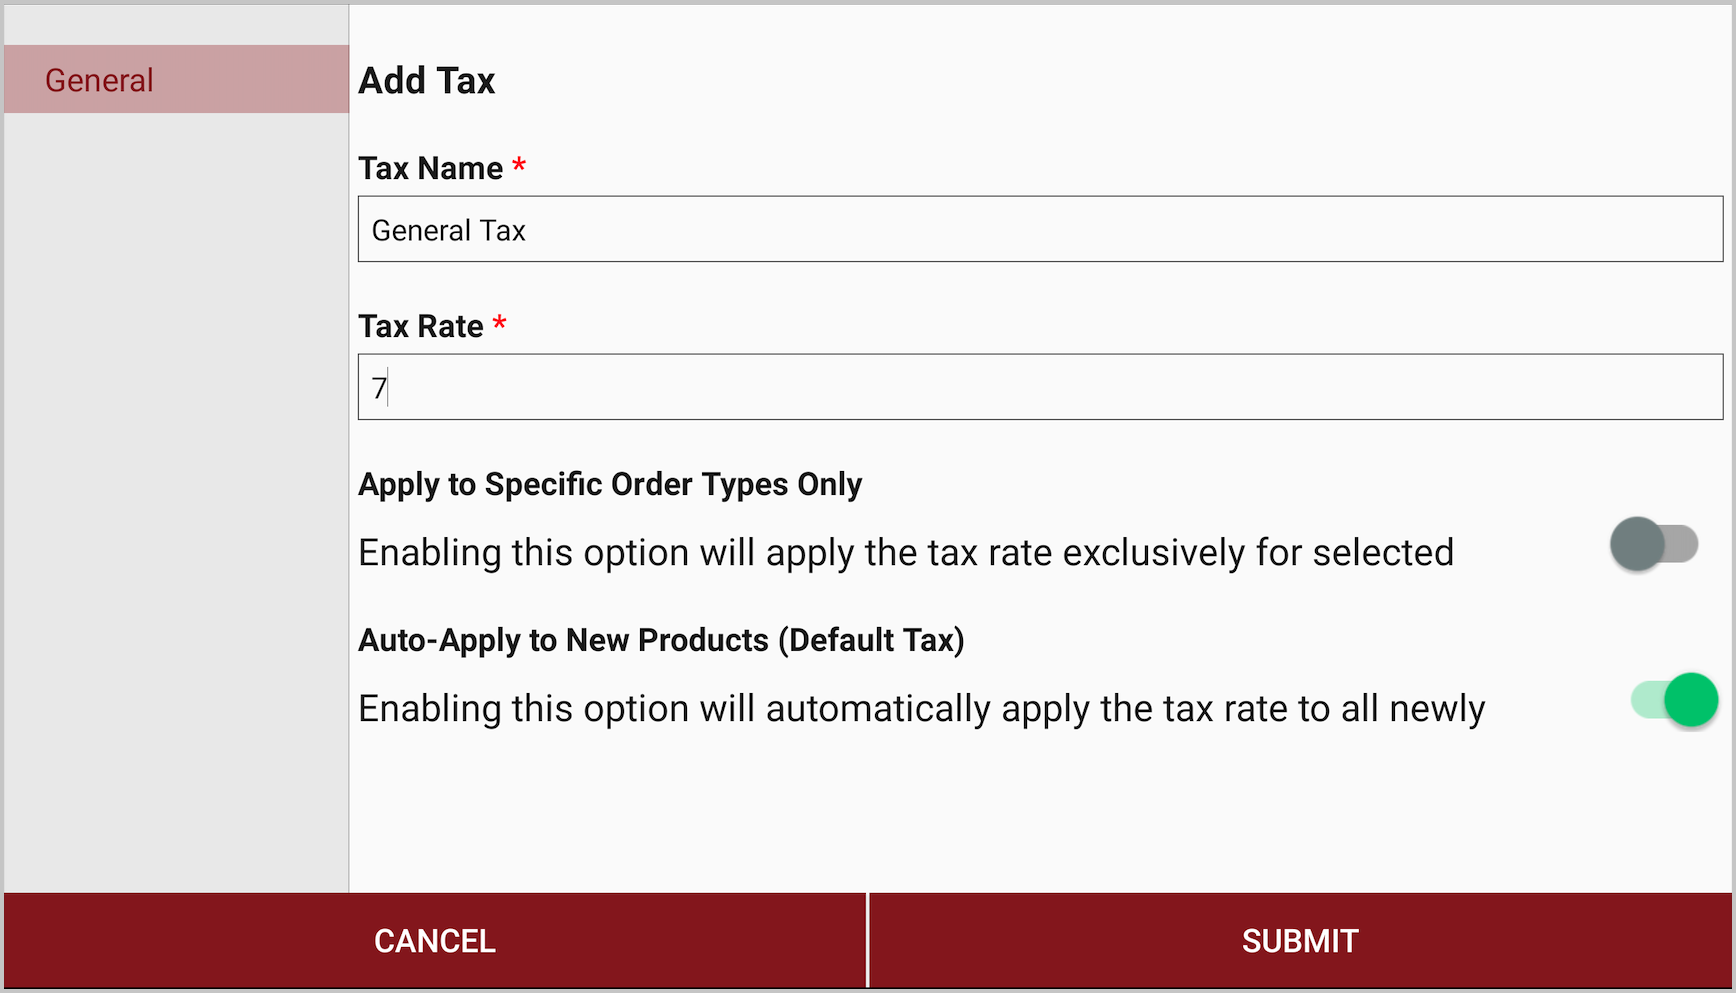Click into the Tax Name input field
Viewport: 1736px width, 993px height.
coord(1040,230)
